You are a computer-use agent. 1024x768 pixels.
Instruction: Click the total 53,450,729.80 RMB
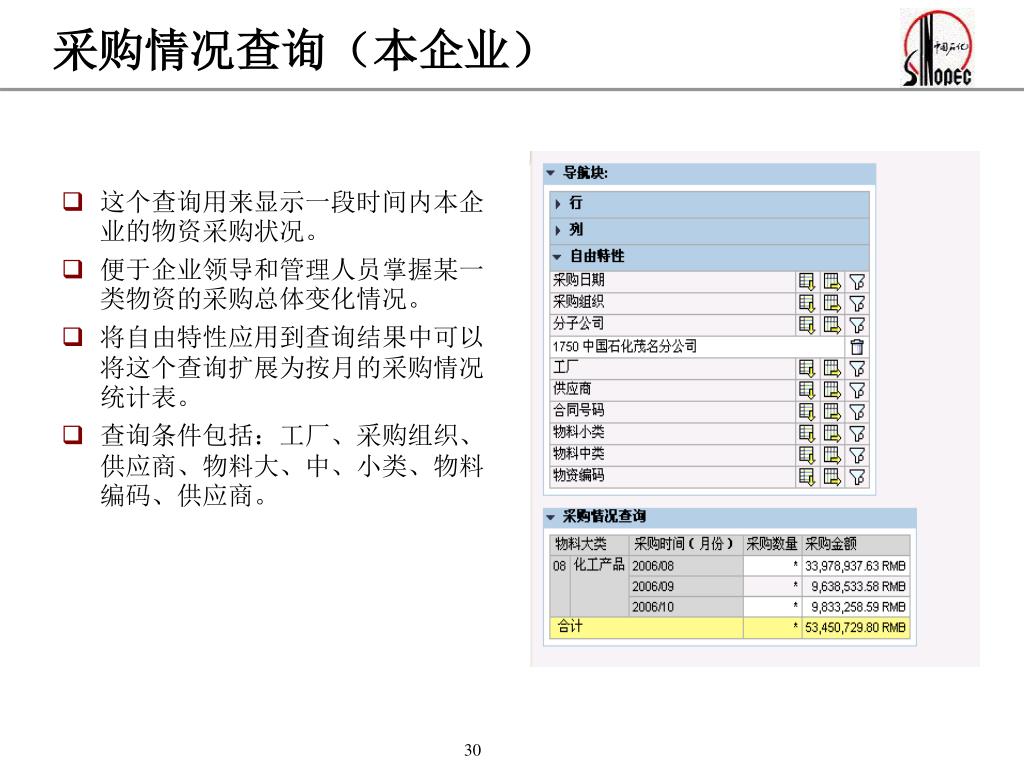tap(855, 628)
